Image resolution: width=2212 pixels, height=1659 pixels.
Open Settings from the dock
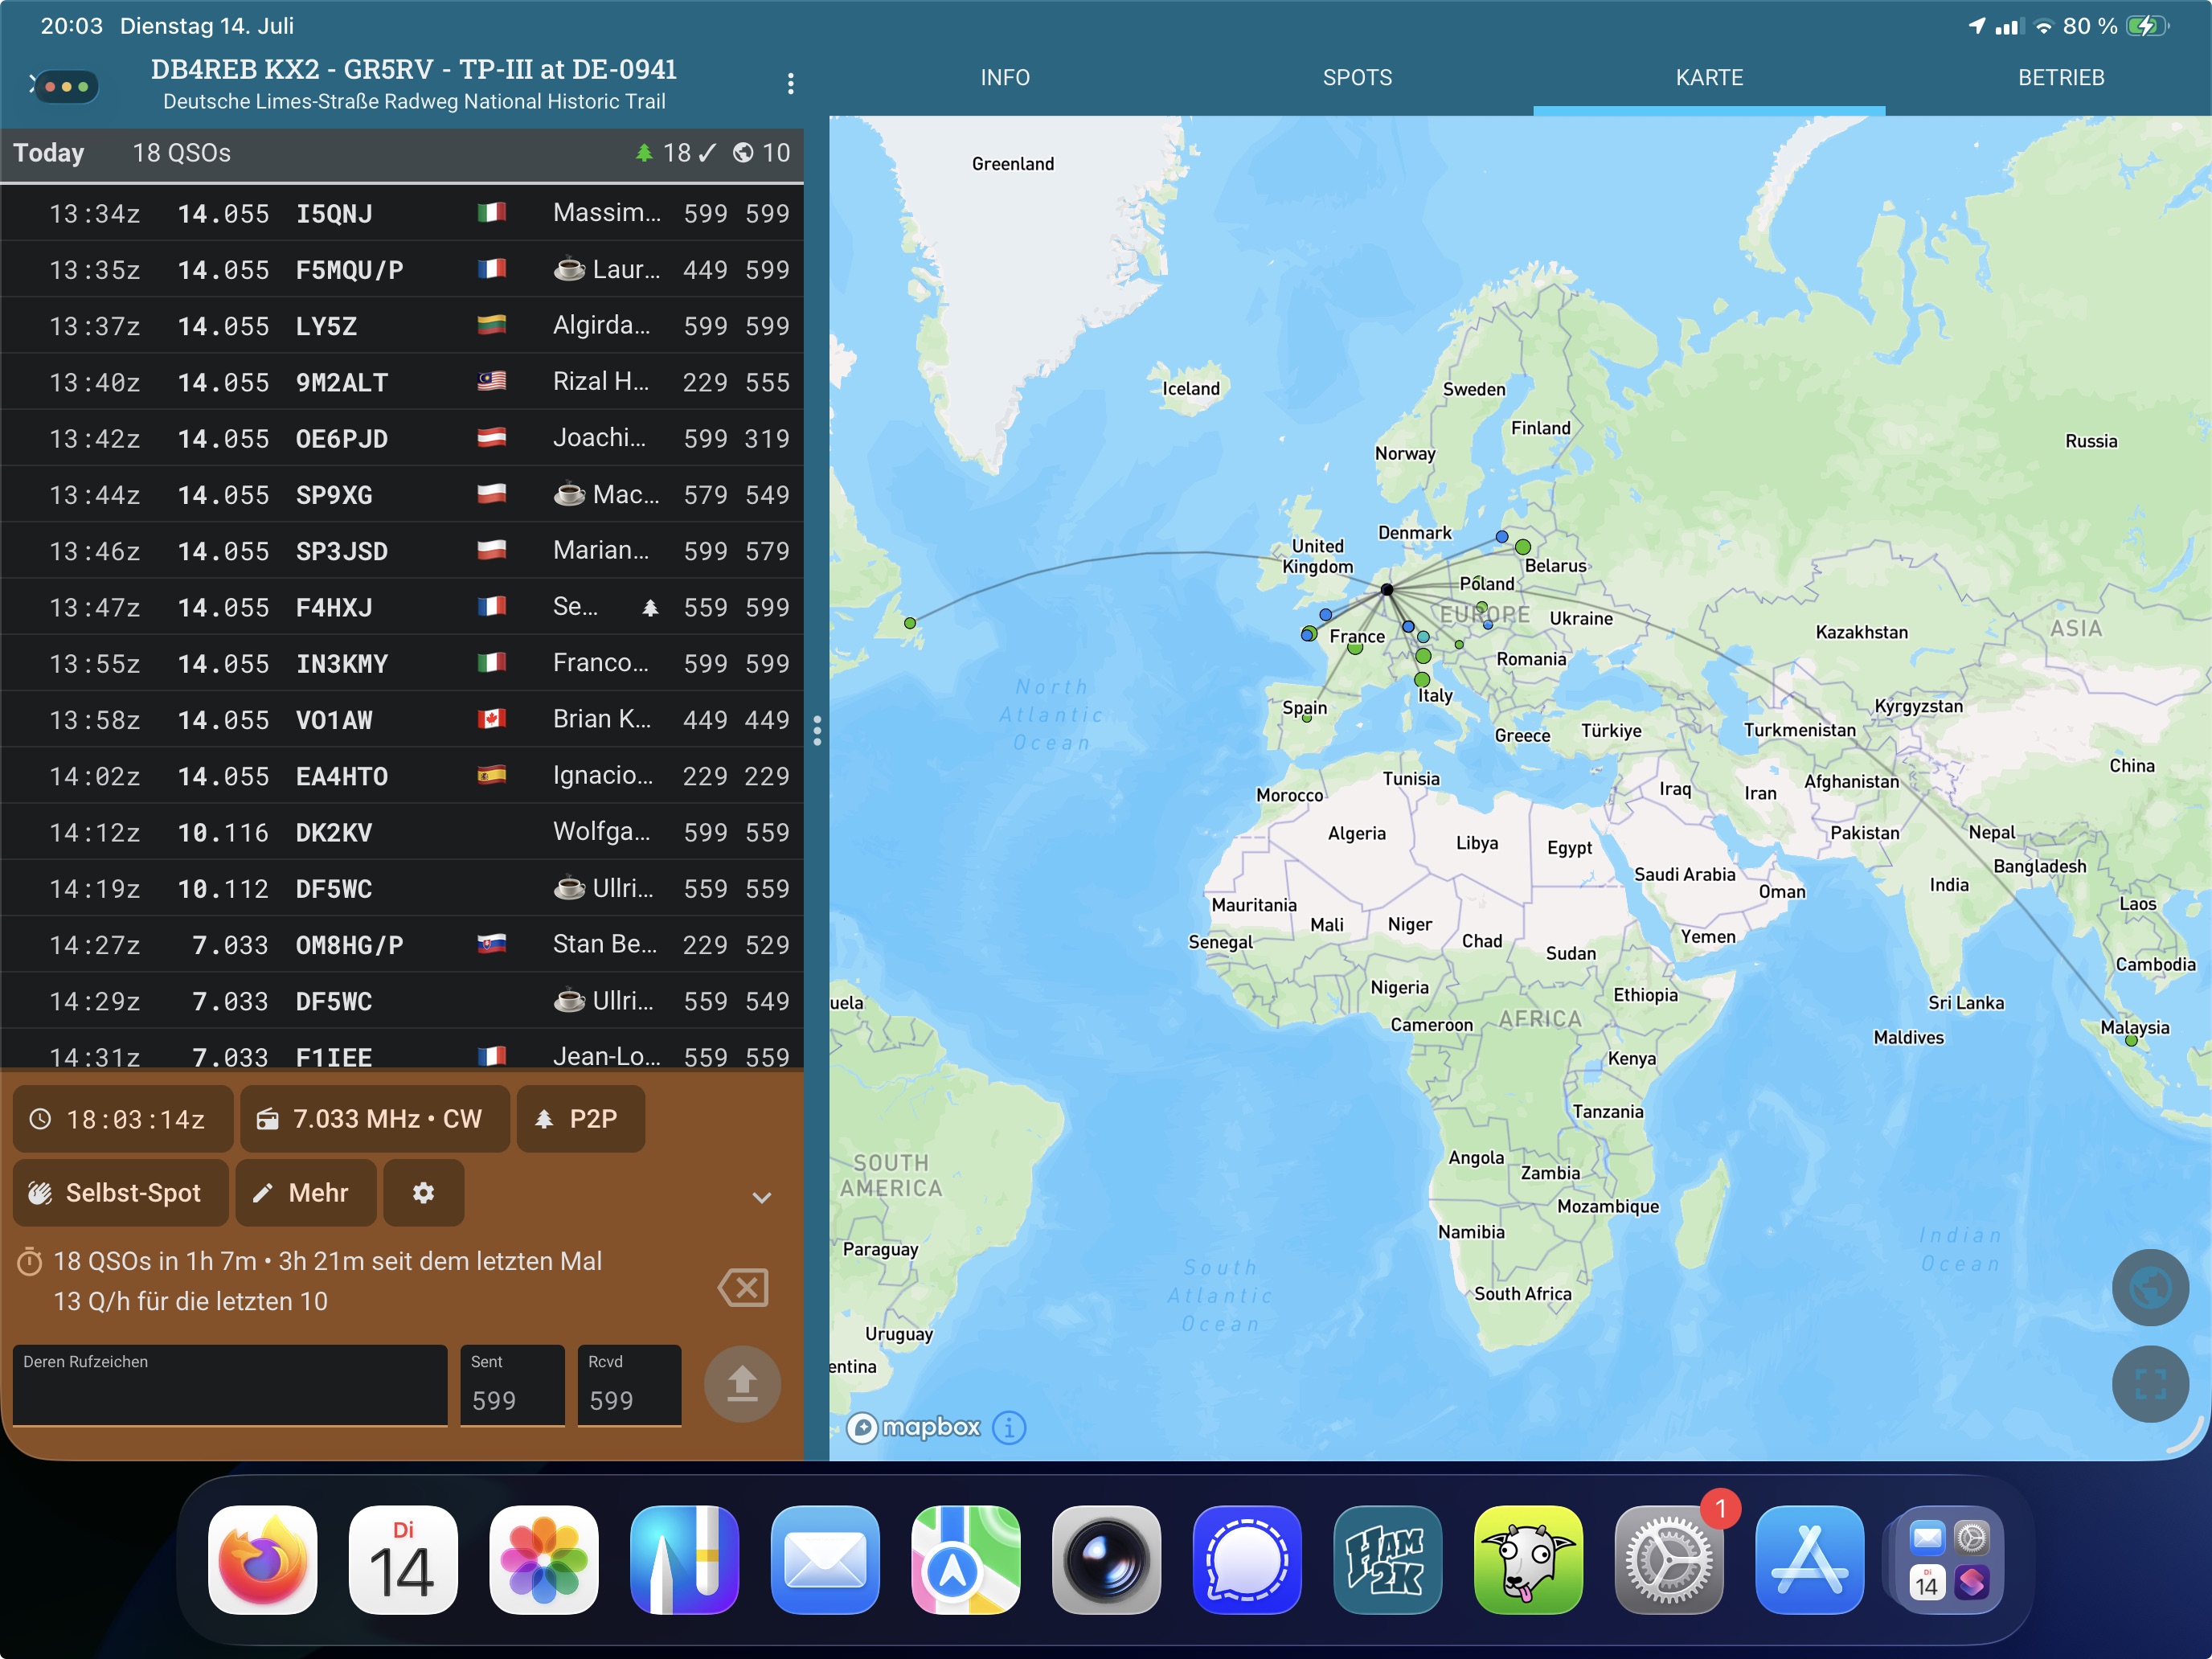[1669, 1560]
